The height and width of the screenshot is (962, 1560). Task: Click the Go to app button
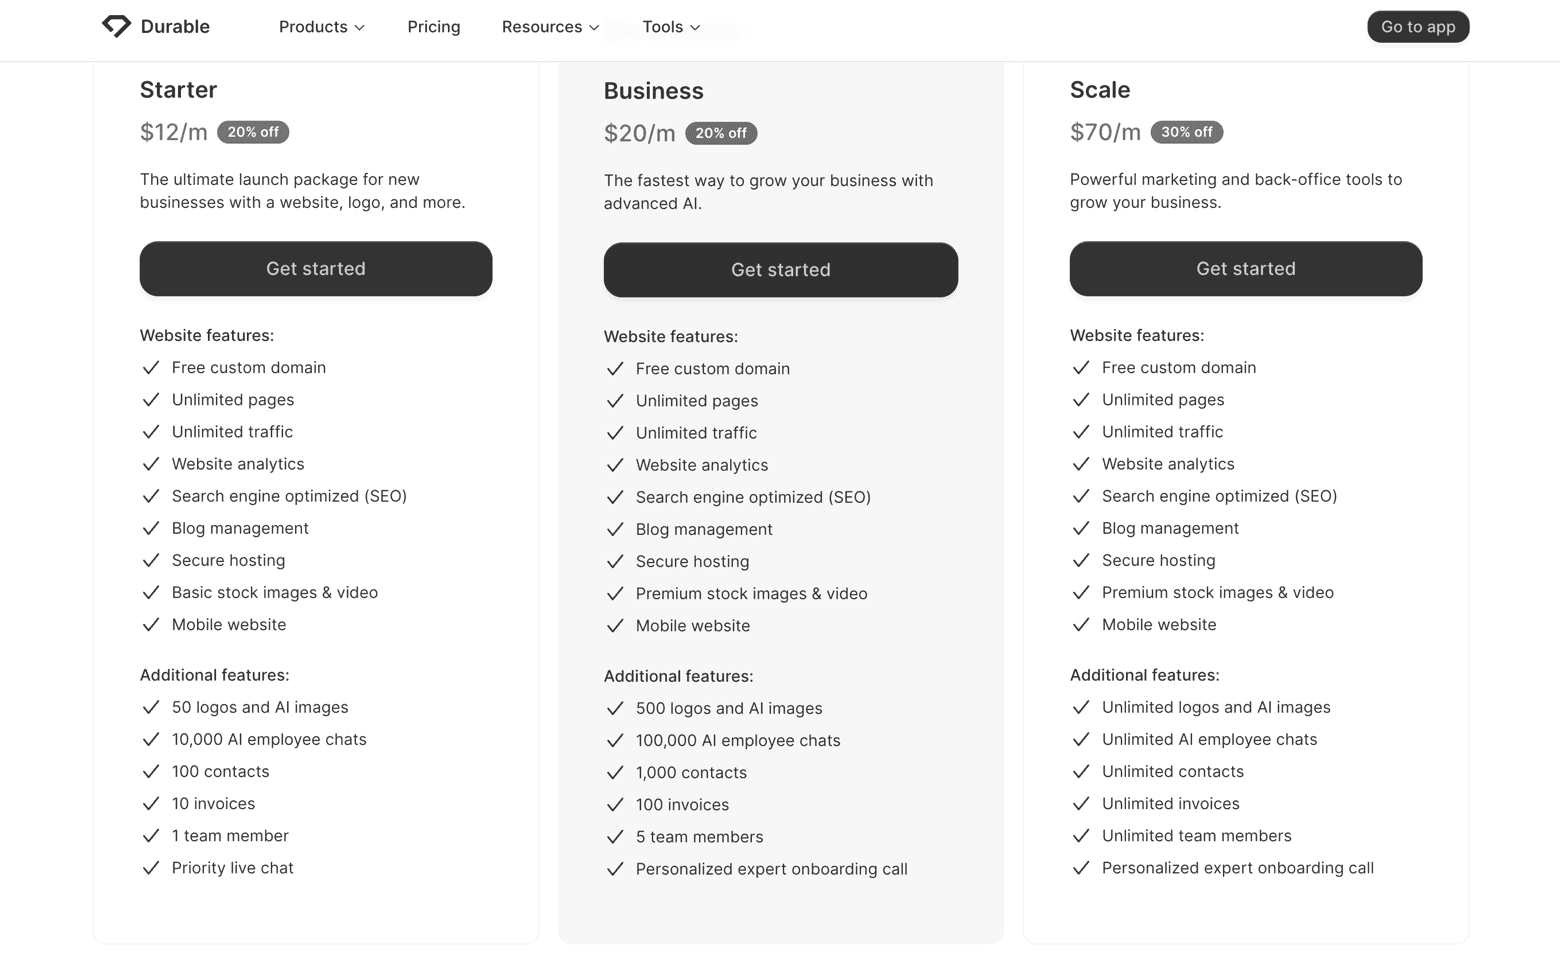pos(1417,27)
